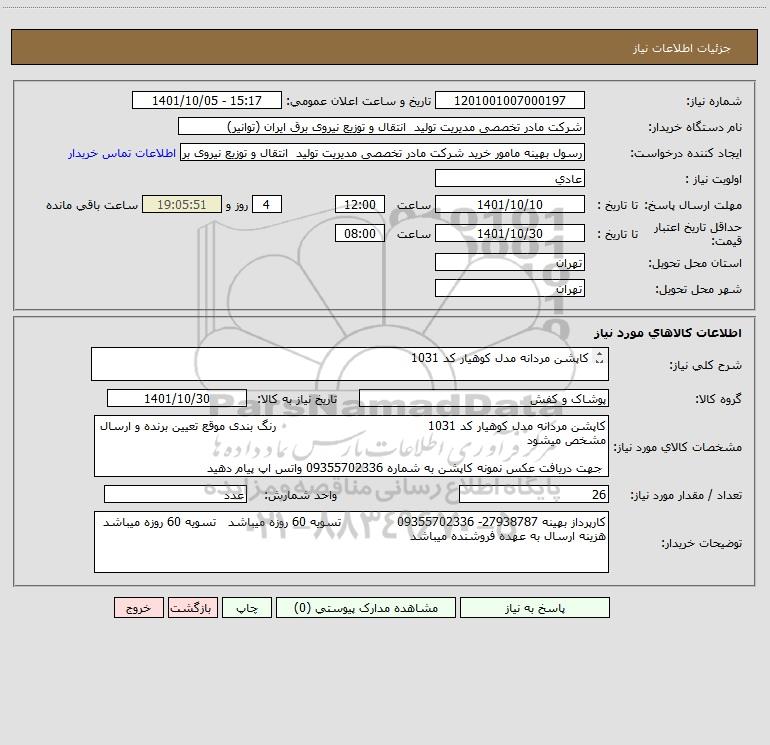Viewport: 770px width, 745px height.
Task: Click the validity time field 08:00
Action: (x=359, y=233)
